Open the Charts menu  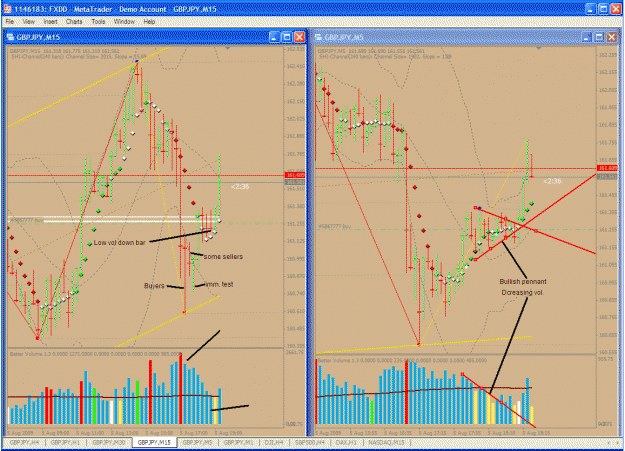click(74, 22)
